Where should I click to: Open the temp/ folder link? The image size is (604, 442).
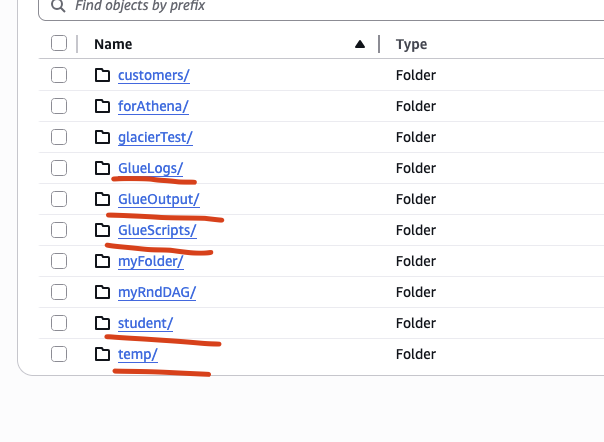click(138, 354)
